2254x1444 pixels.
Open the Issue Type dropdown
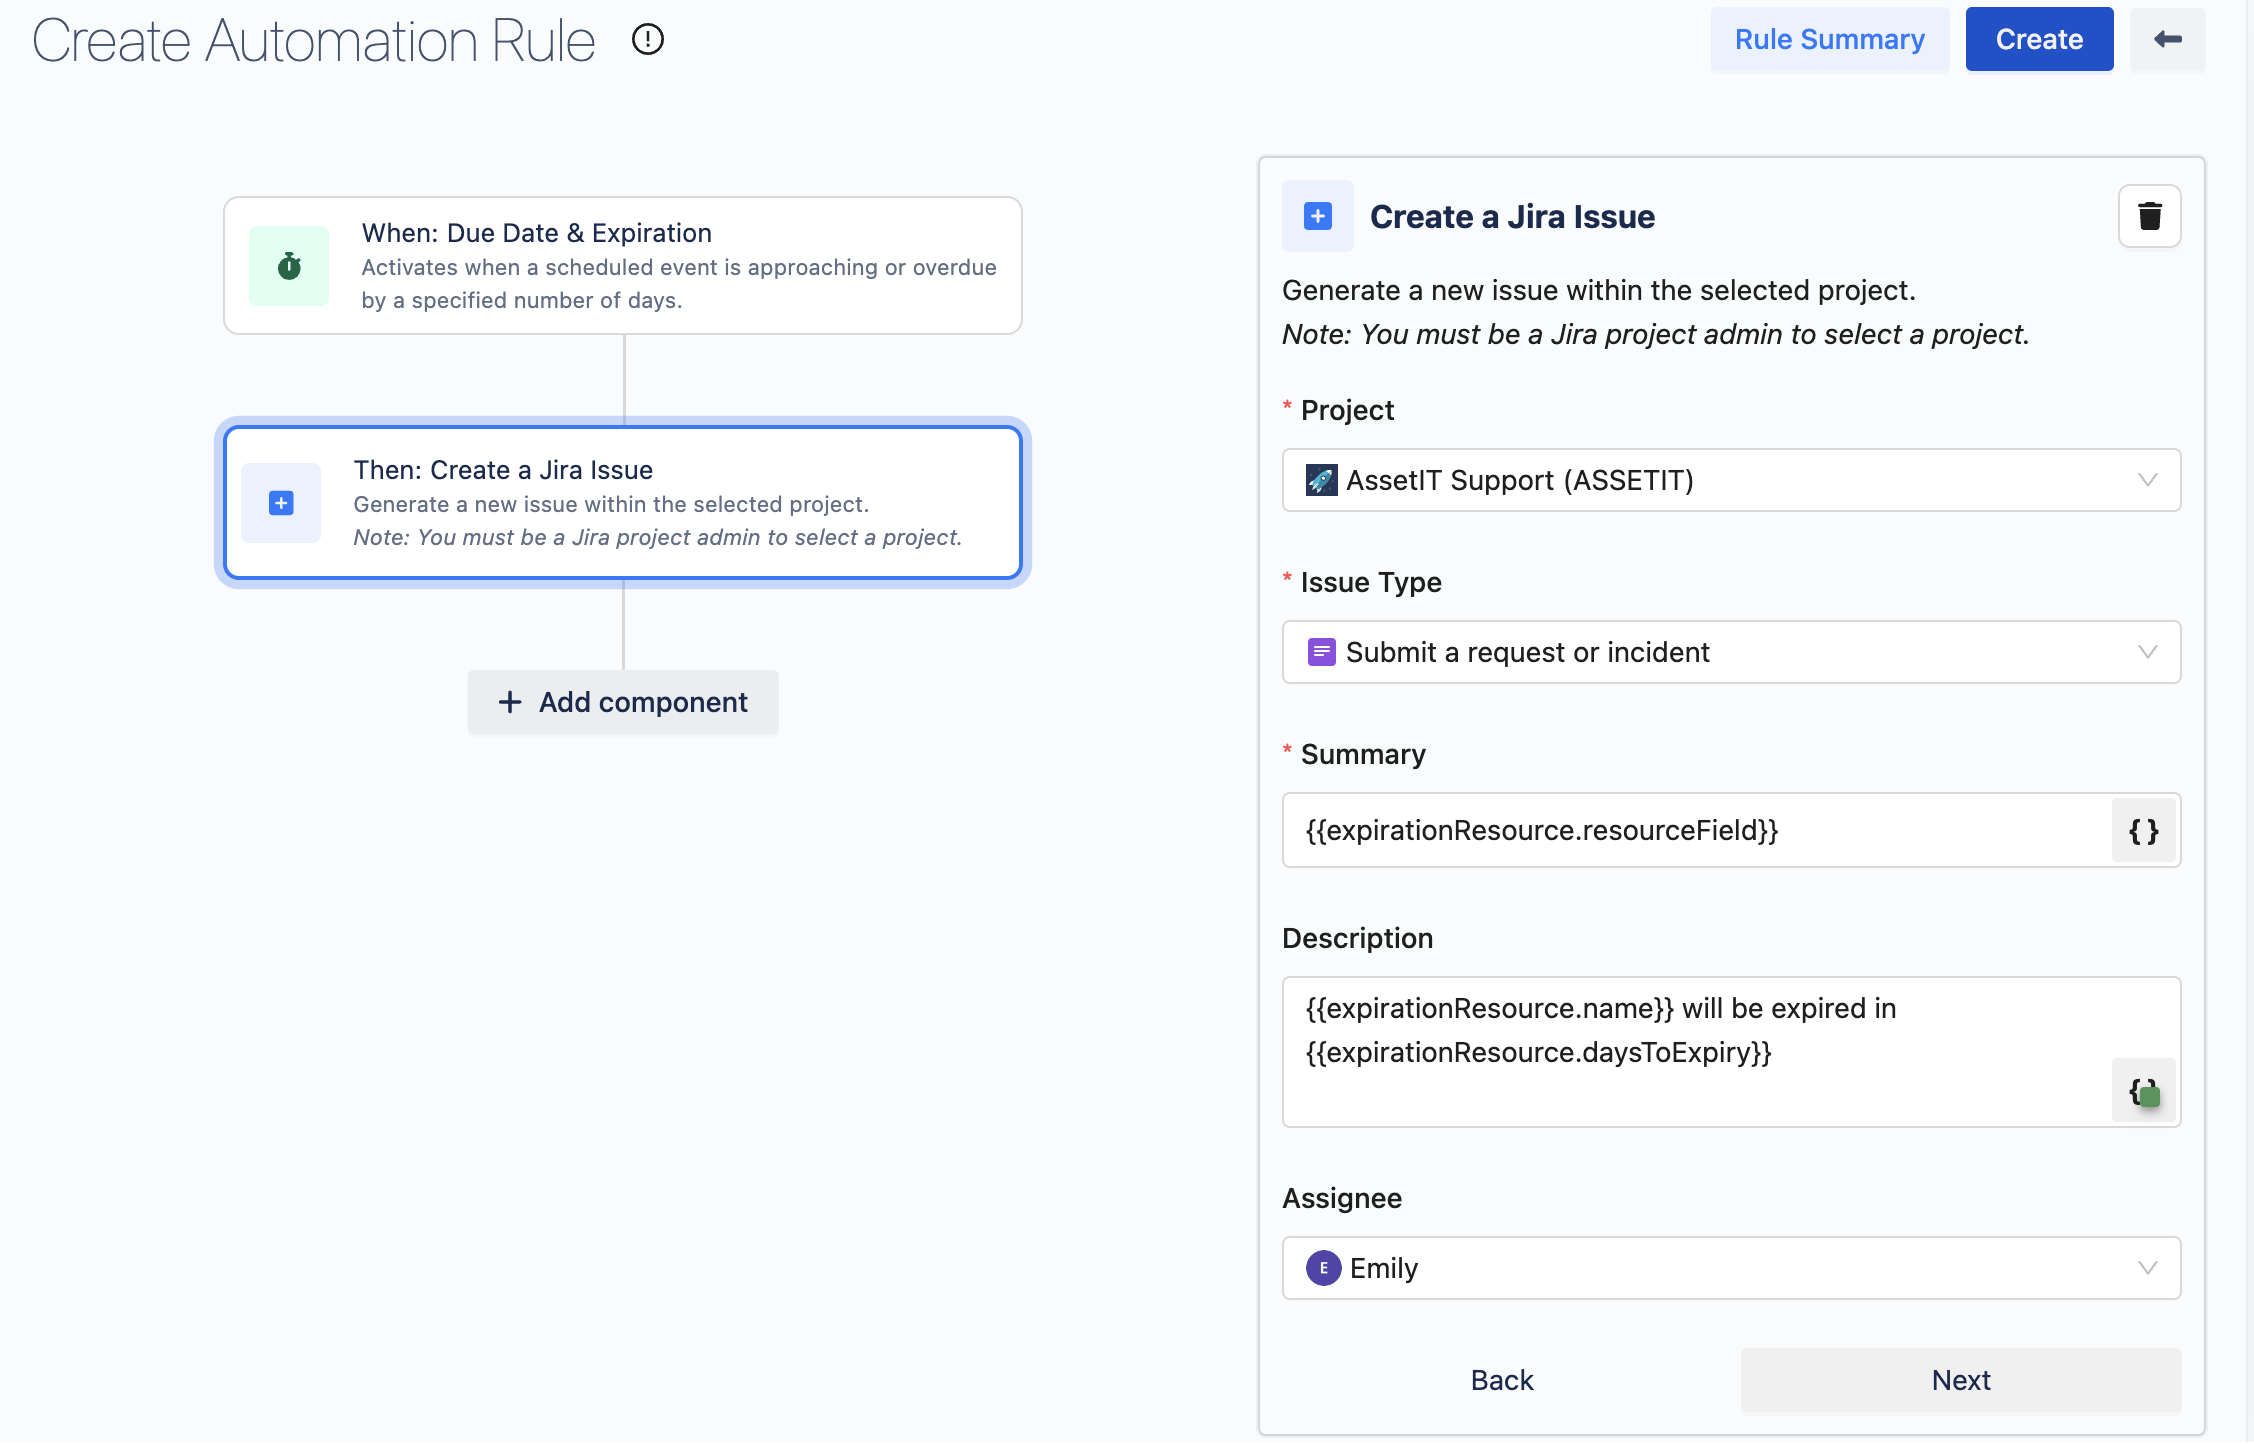coord(1730,653)
